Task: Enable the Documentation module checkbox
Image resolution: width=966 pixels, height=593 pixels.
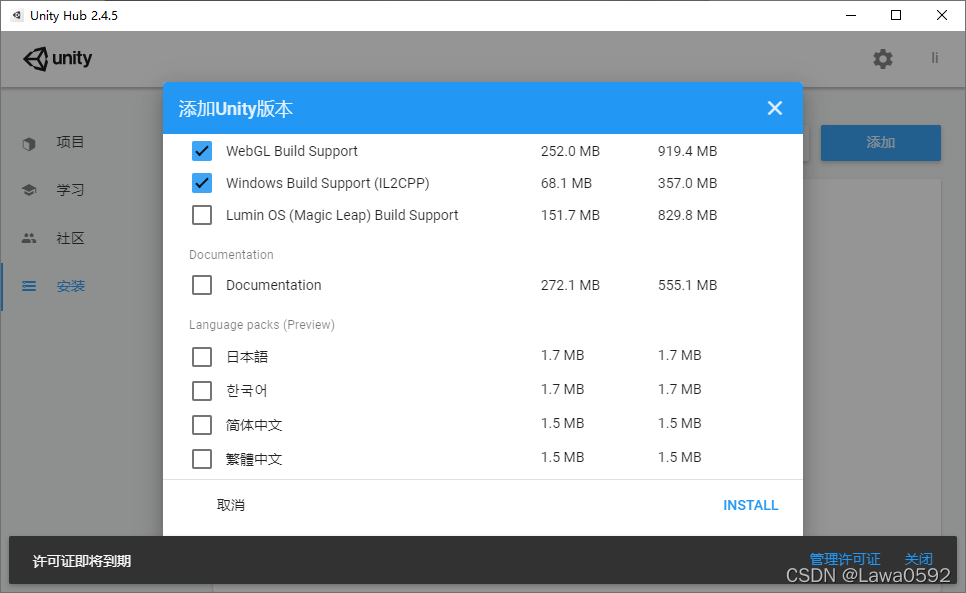Action: pyautogui.click(x=202, y=285)
